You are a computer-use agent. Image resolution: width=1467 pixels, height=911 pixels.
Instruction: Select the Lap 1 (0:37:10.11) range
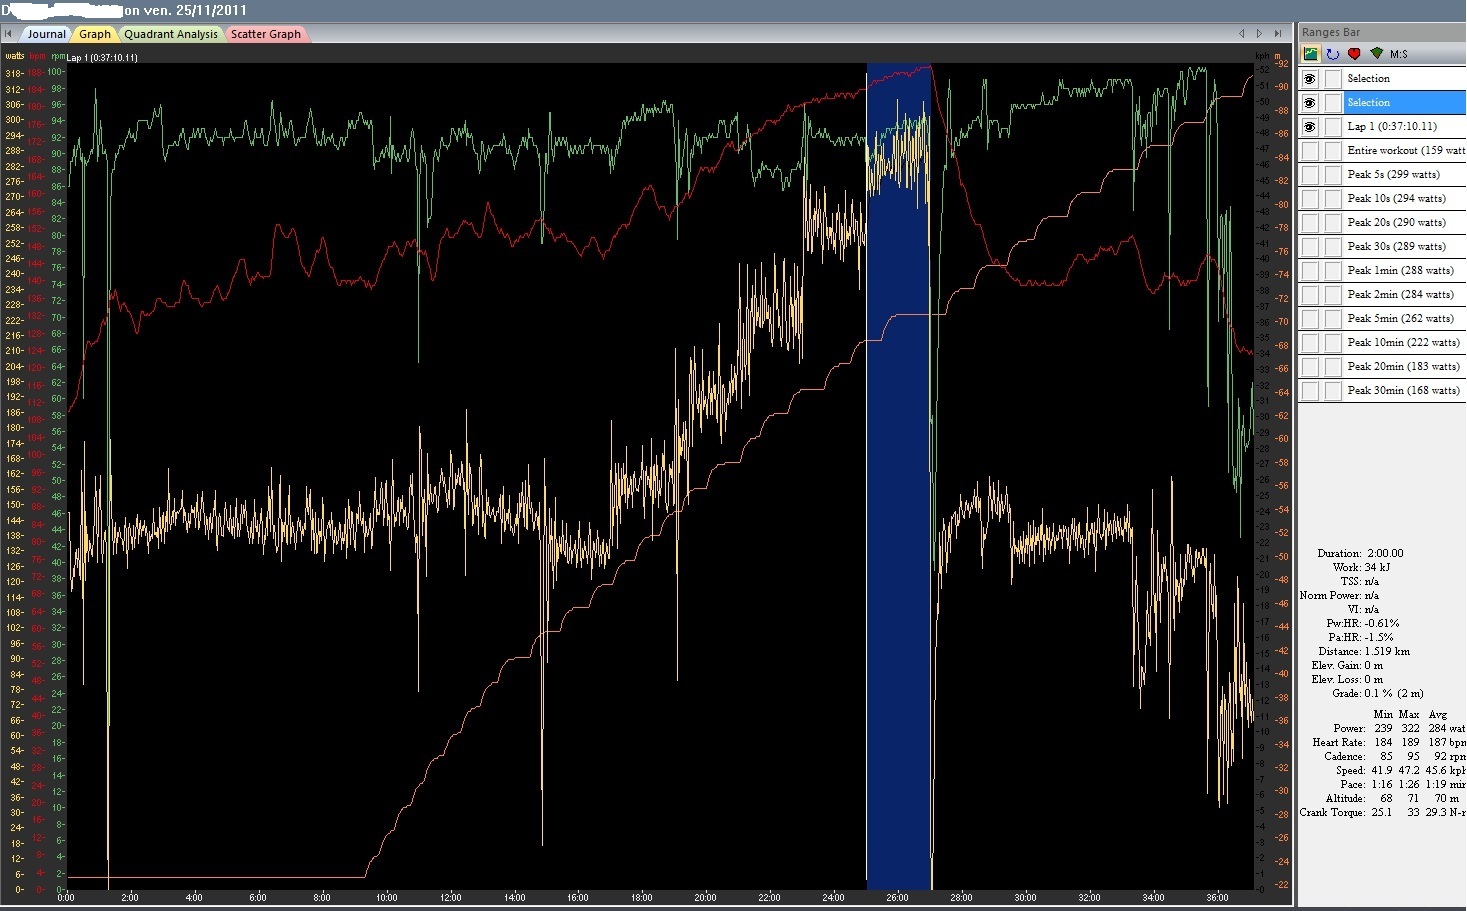[1405, 127]
